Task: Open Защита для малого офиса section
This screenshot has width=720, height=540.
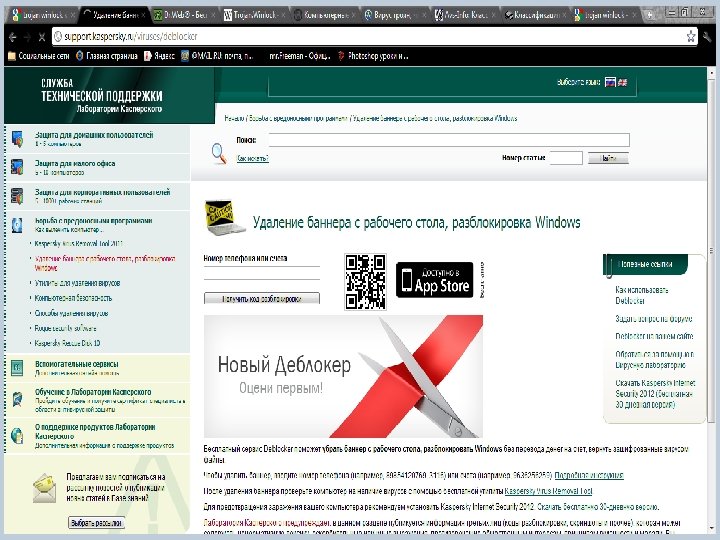Action: [x=75, y=163]
